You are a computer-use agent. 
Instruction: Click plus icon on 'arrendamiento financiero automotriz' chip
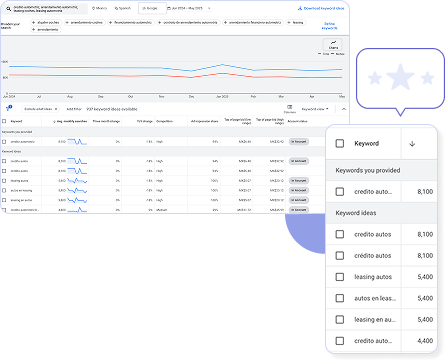click(226, 22)
